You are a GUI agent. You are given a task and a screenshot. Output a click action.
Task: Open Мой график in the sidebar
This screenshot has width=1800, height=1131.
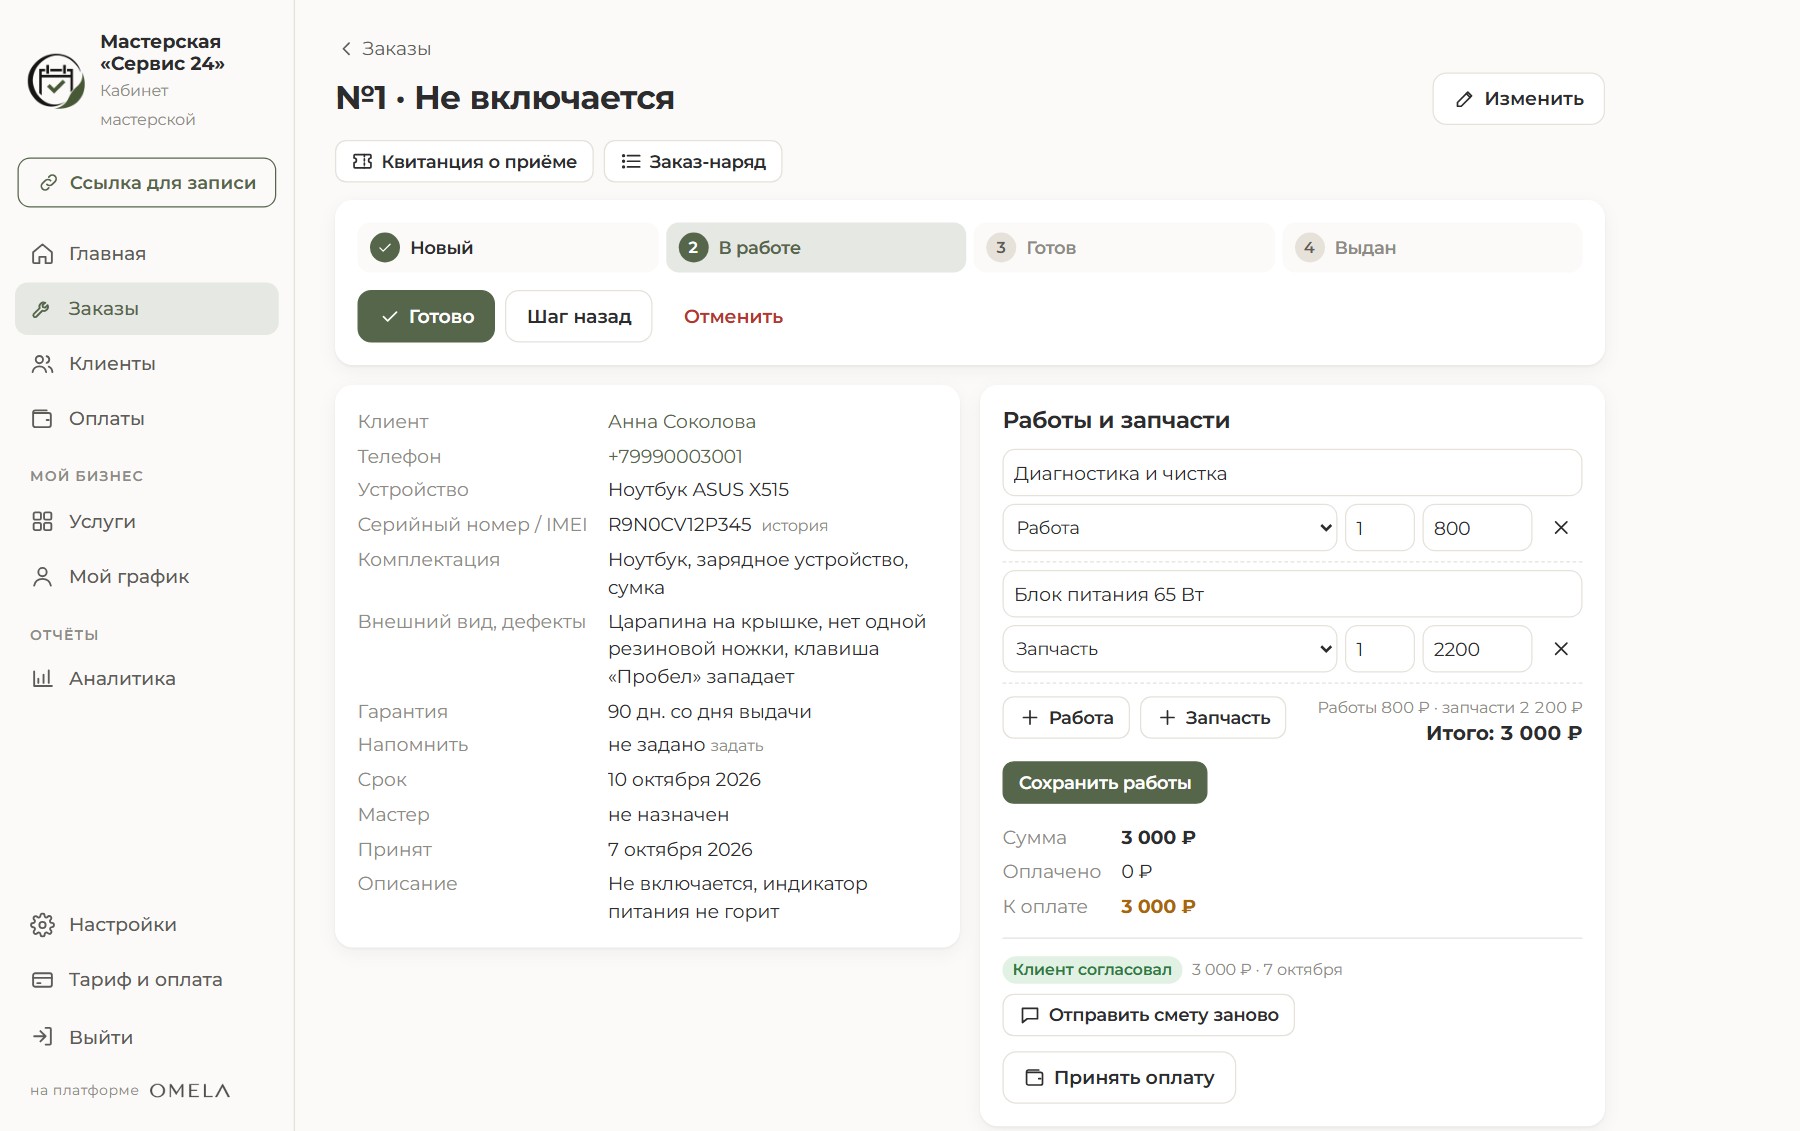pyautogui.click(x=147, y=577)
